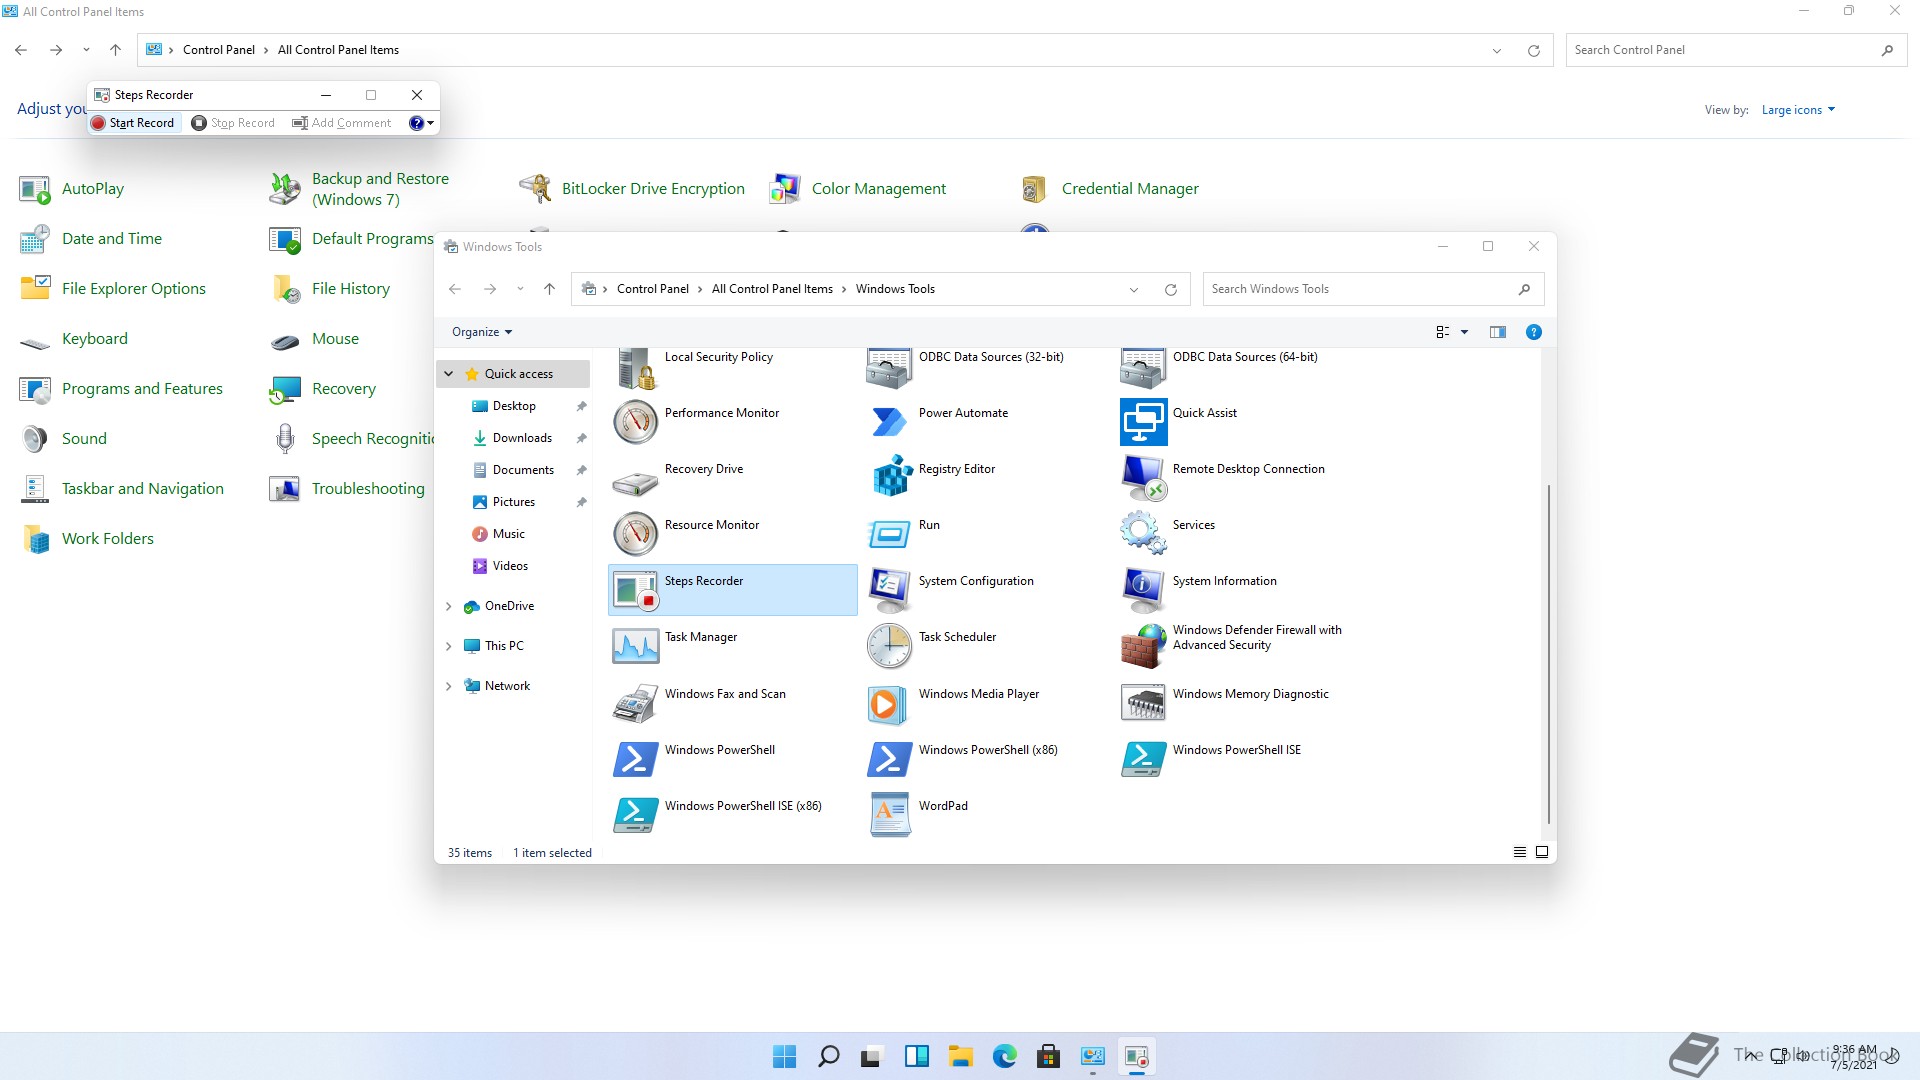Open the view options dropdown arrow in Windows Tools

[x=1465, y=332]
